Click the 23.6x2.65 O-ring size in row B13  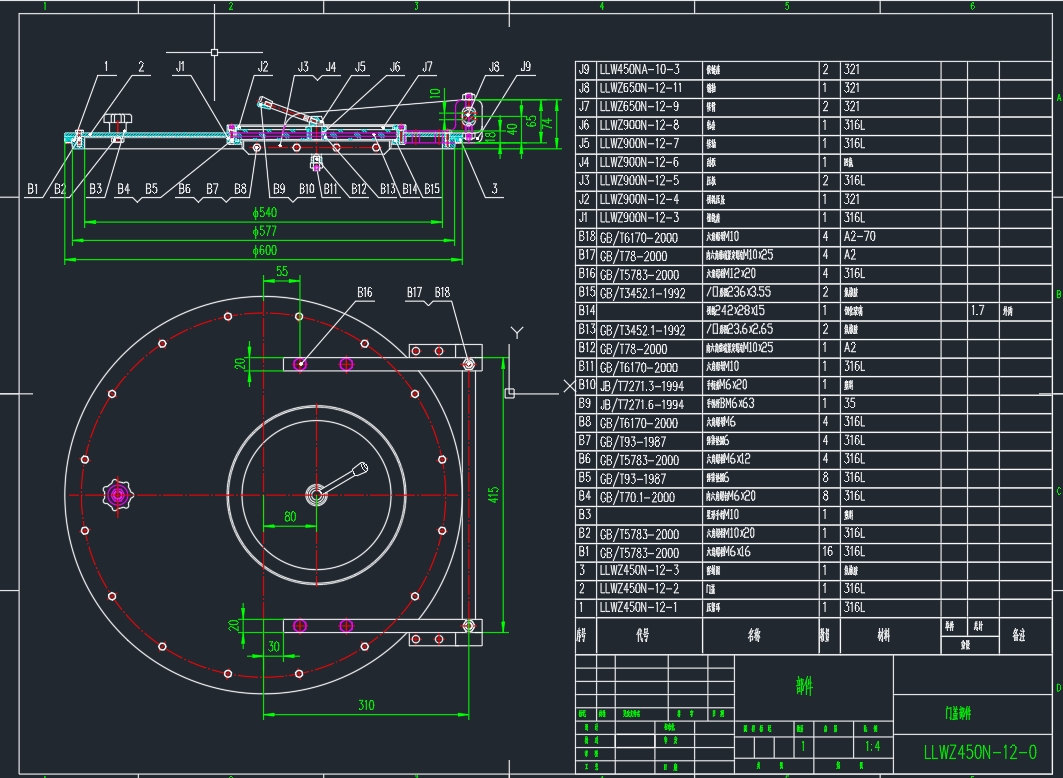point(749,329)
